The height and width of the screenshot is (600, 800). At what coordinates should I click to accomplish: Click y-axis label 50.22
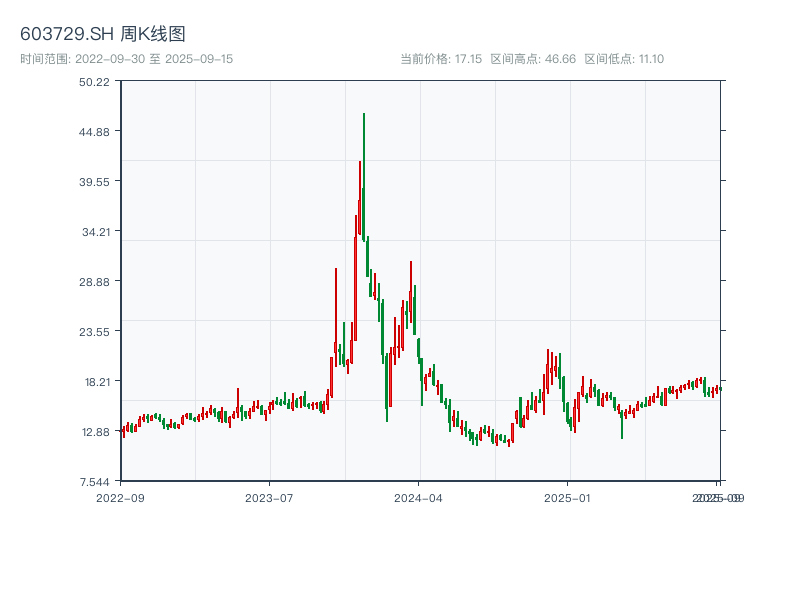(x=94, y=82)
